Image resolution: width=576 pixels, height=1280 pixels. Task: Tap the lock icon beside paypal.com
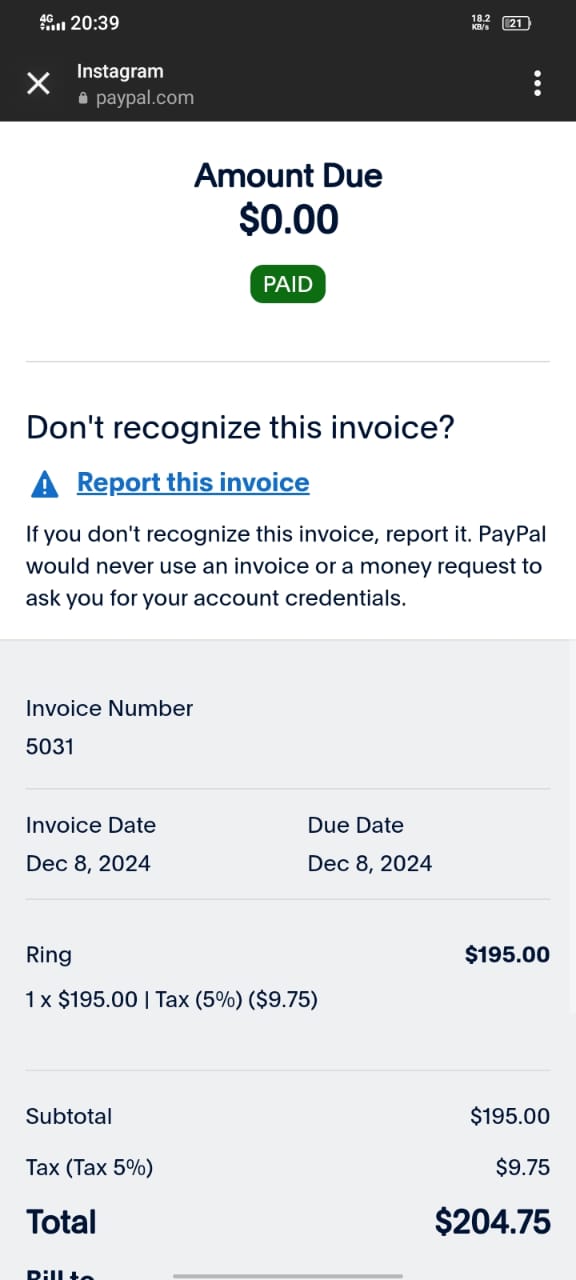point(83,99)
